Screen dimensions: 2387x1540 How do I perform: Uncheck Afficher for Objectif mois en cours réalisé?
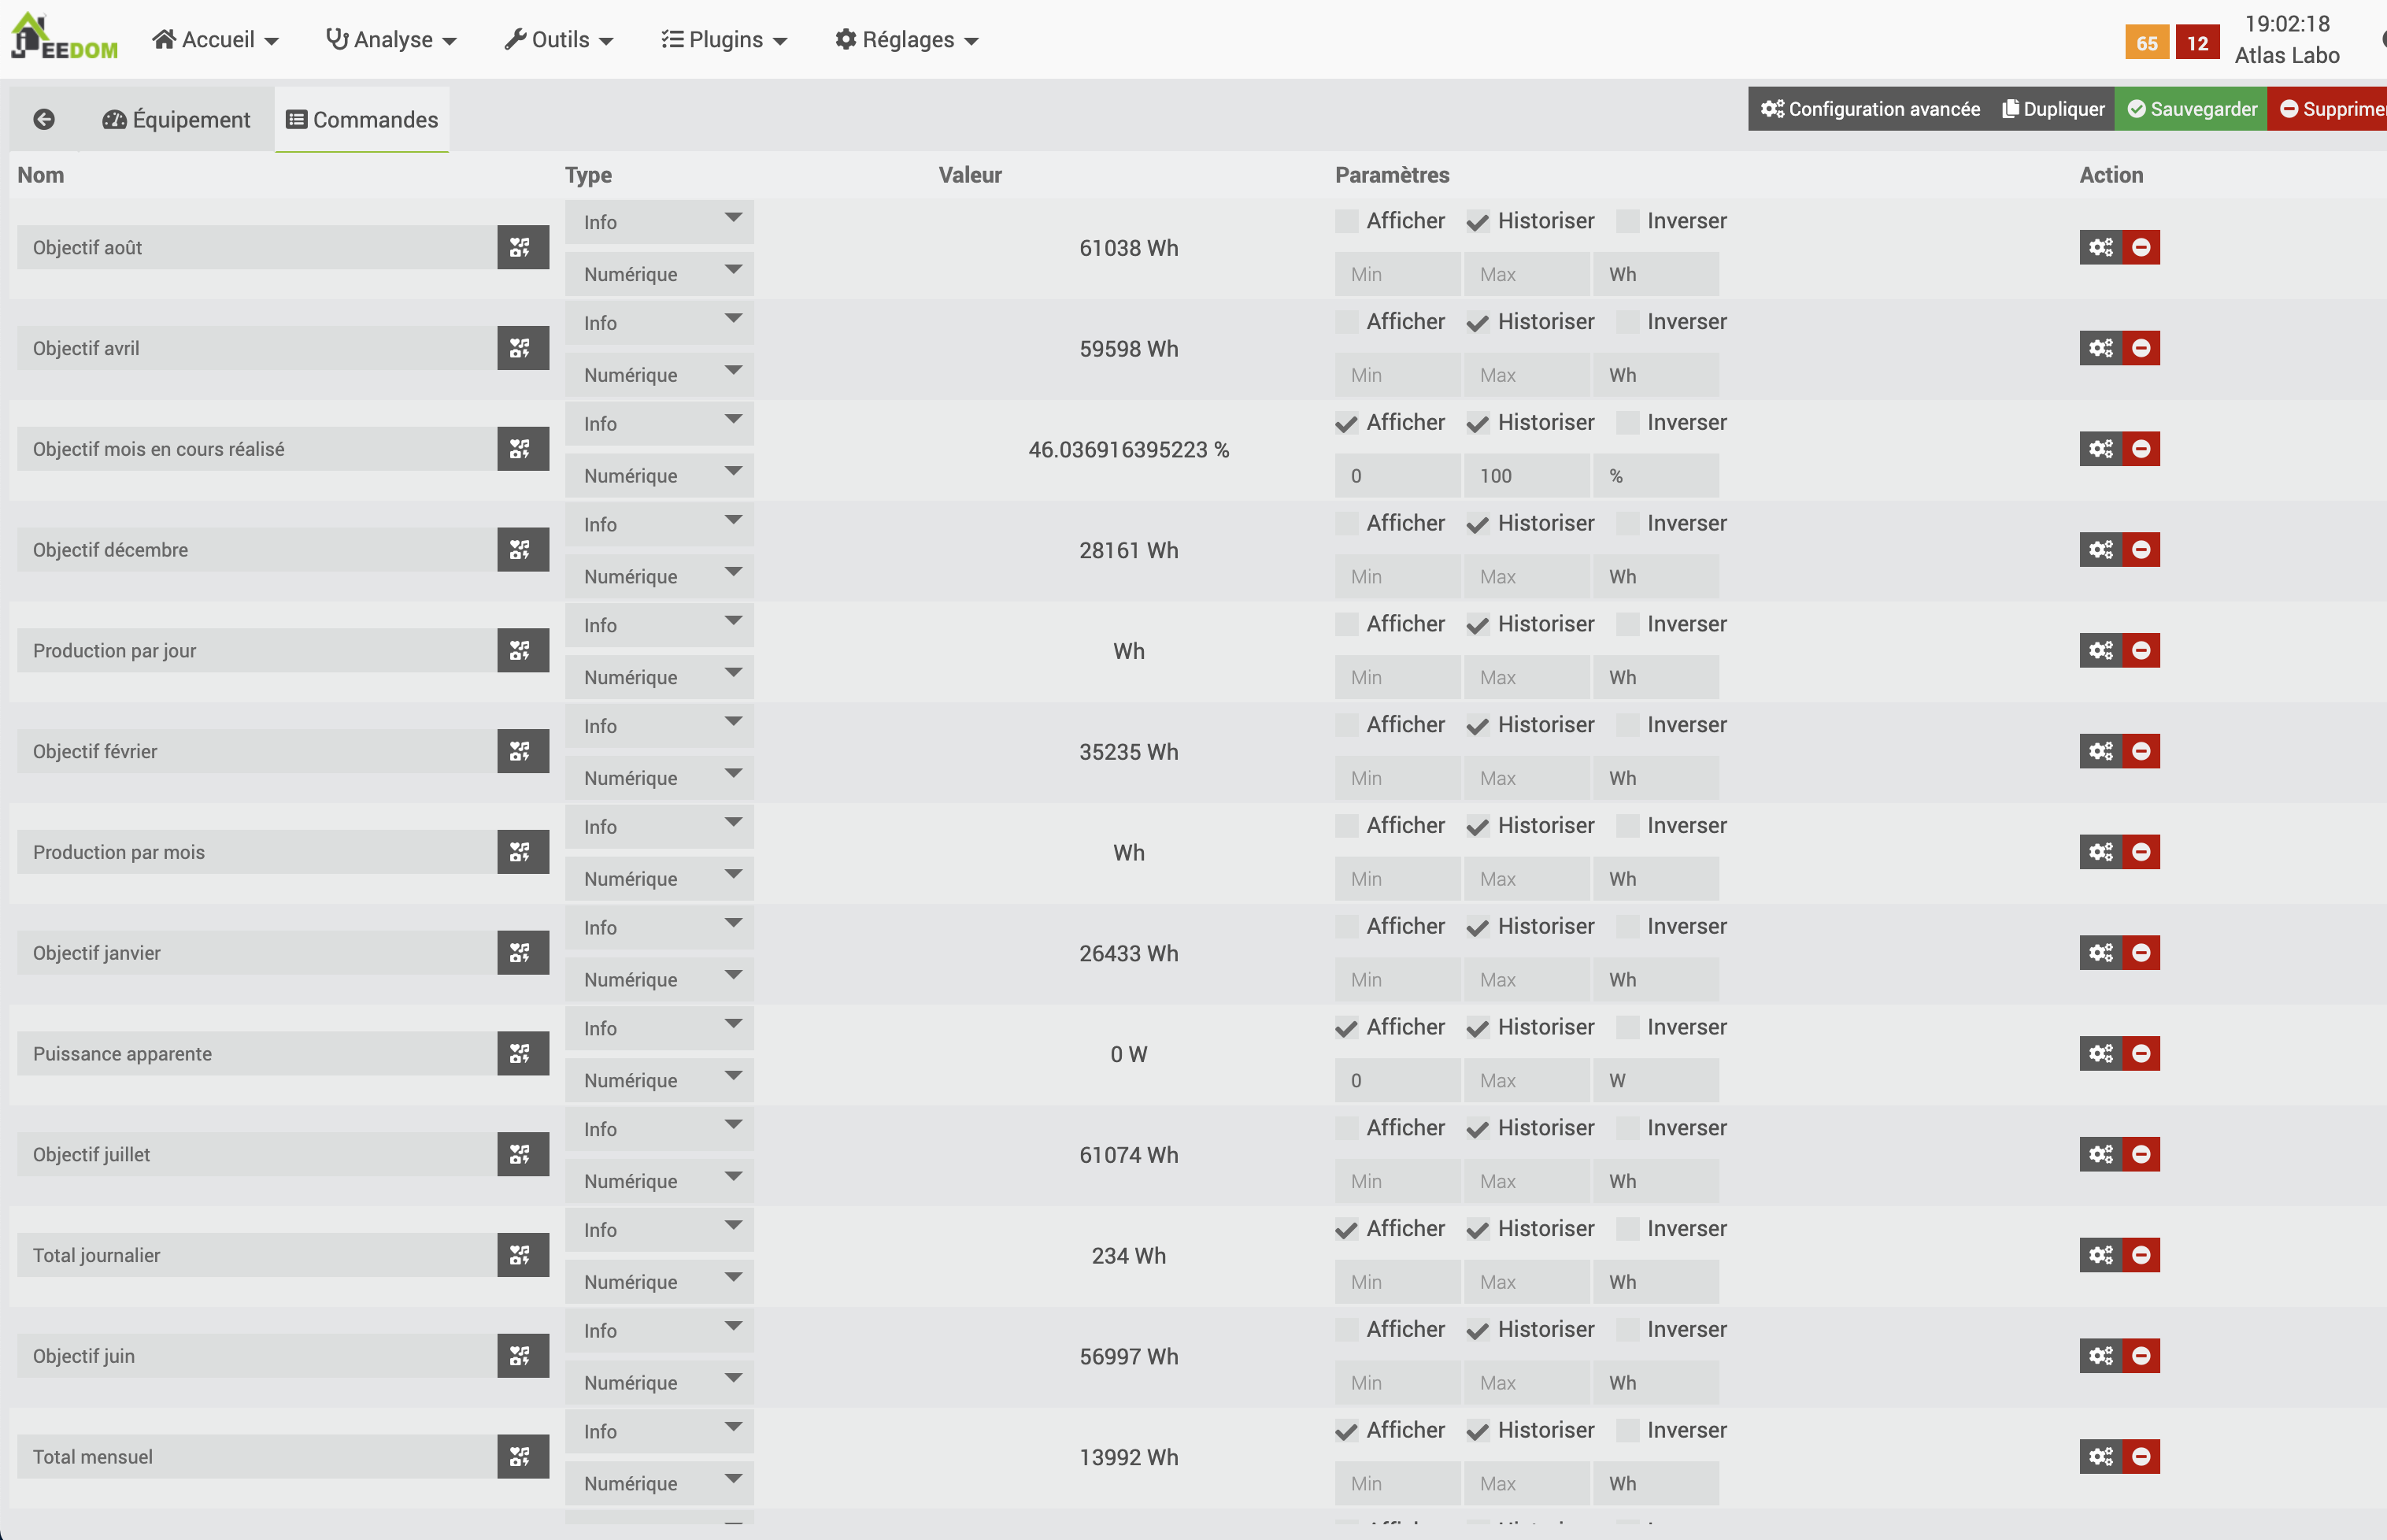coord(1347,423)
